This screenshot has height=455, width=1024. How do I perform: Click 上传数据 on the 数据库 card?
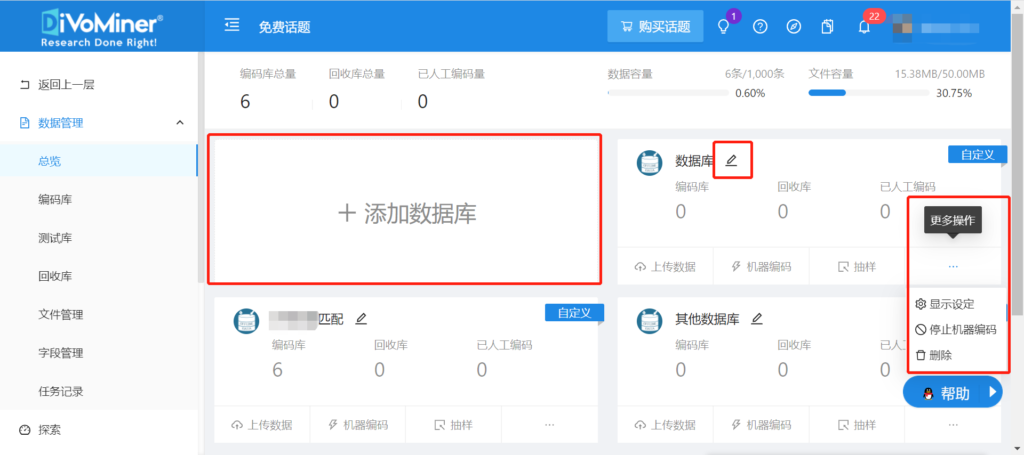[663, 267]
